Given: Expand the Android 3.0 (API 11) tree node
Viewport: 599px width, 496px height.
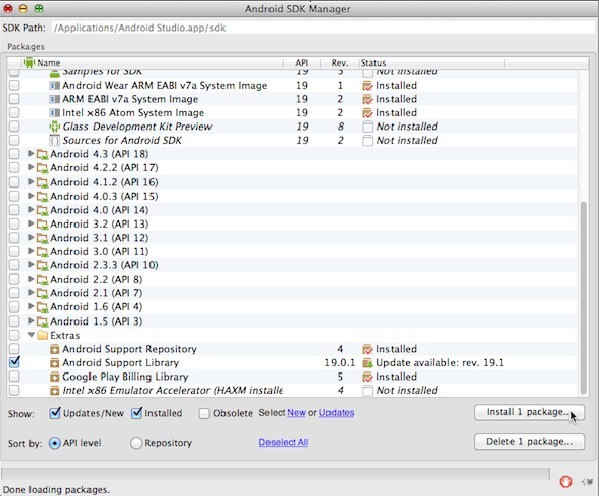Looking at the screenshot, I should [x=31, y=251].
